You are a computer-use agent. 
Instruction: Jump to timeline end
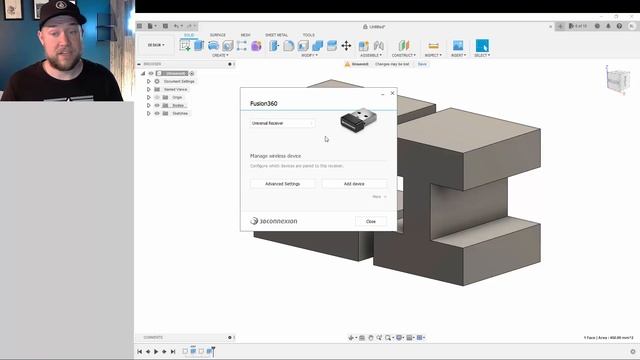click(173, 351)
